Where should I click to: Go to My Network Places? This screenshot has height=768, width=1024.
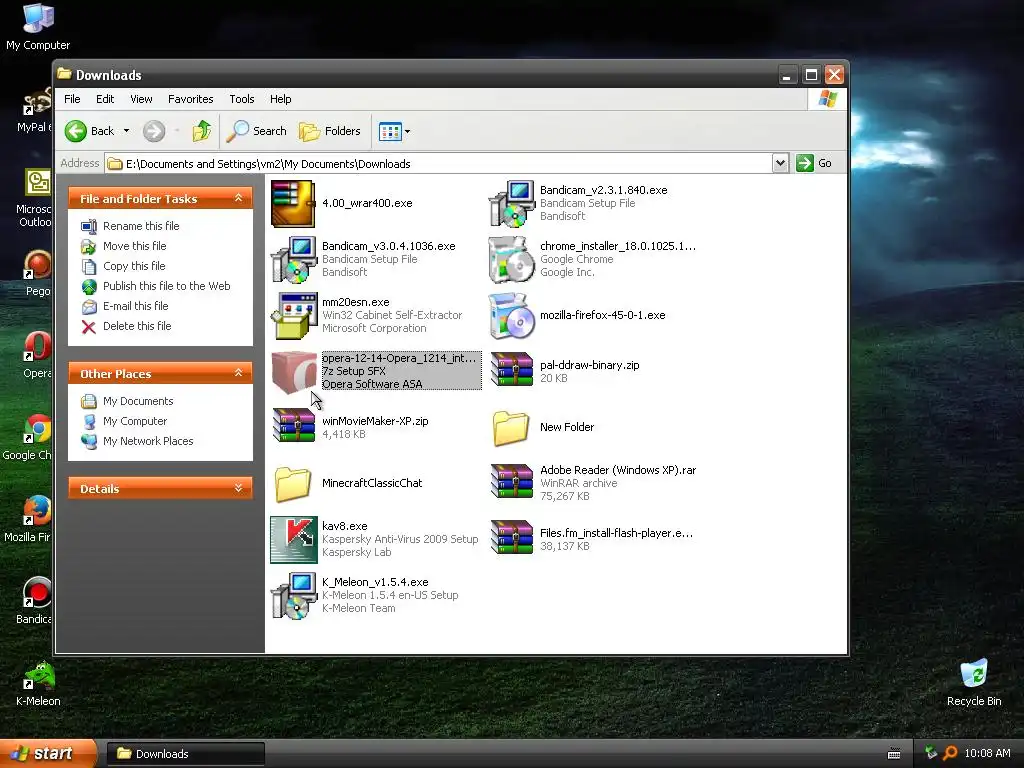pos(148,441)
